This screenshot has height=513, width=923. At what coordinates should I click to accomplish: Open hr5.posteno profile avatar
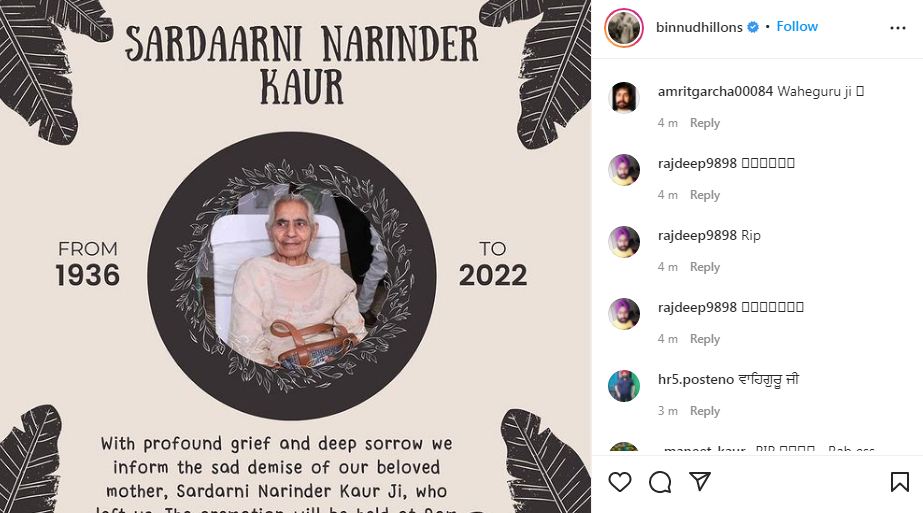click(x=623, y=386)
